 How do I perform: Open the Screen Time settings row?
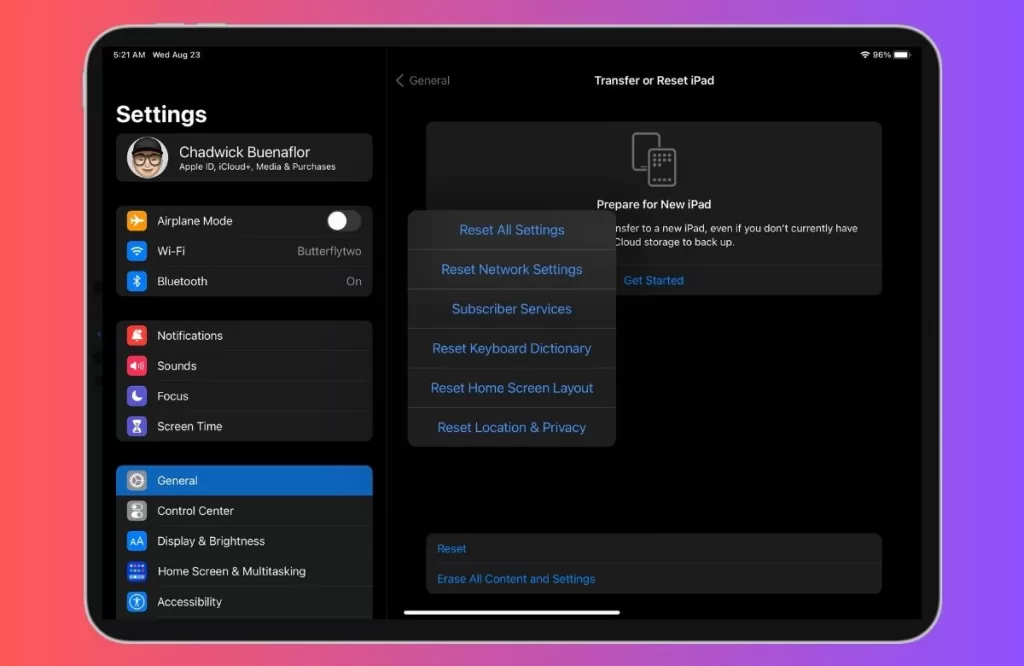tap(244, 426)
